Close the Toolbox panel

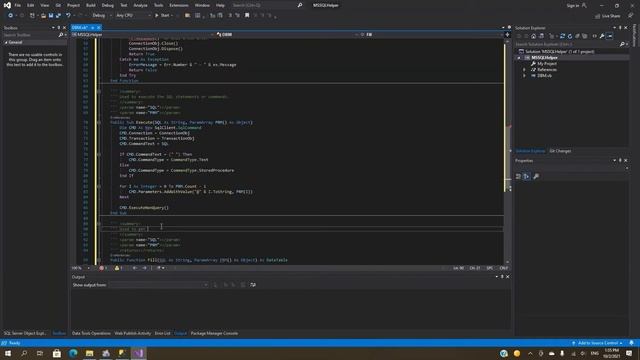[64, 28]
